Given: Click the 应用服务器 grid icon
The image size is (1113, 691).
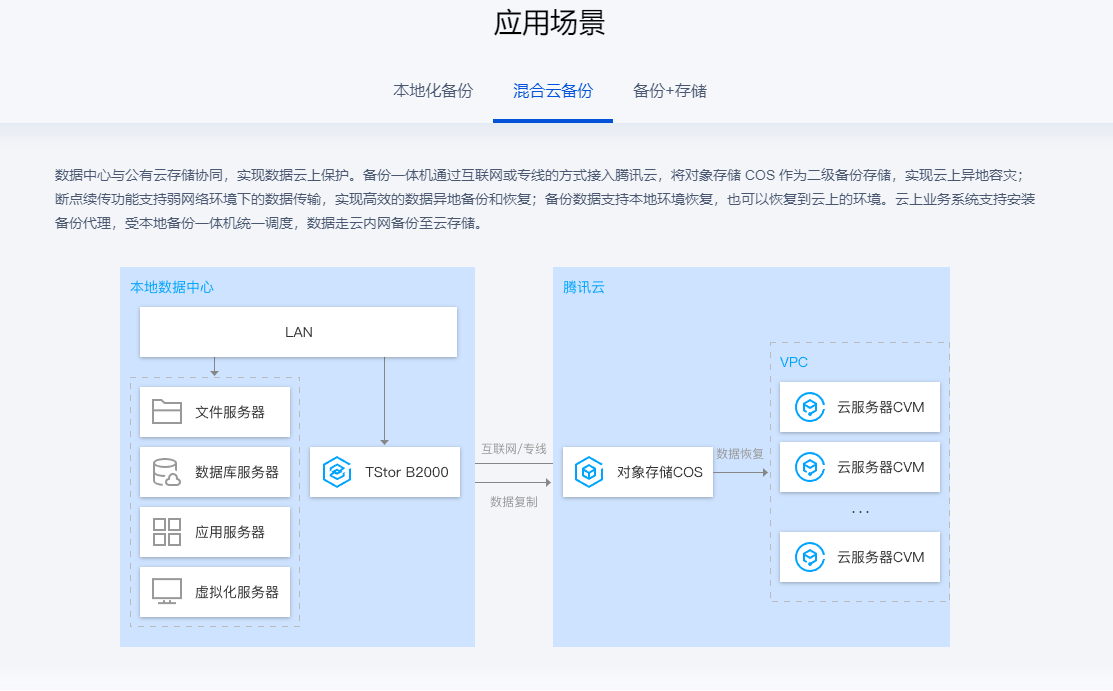Looking at the screenshot, I should click(167, 532).
